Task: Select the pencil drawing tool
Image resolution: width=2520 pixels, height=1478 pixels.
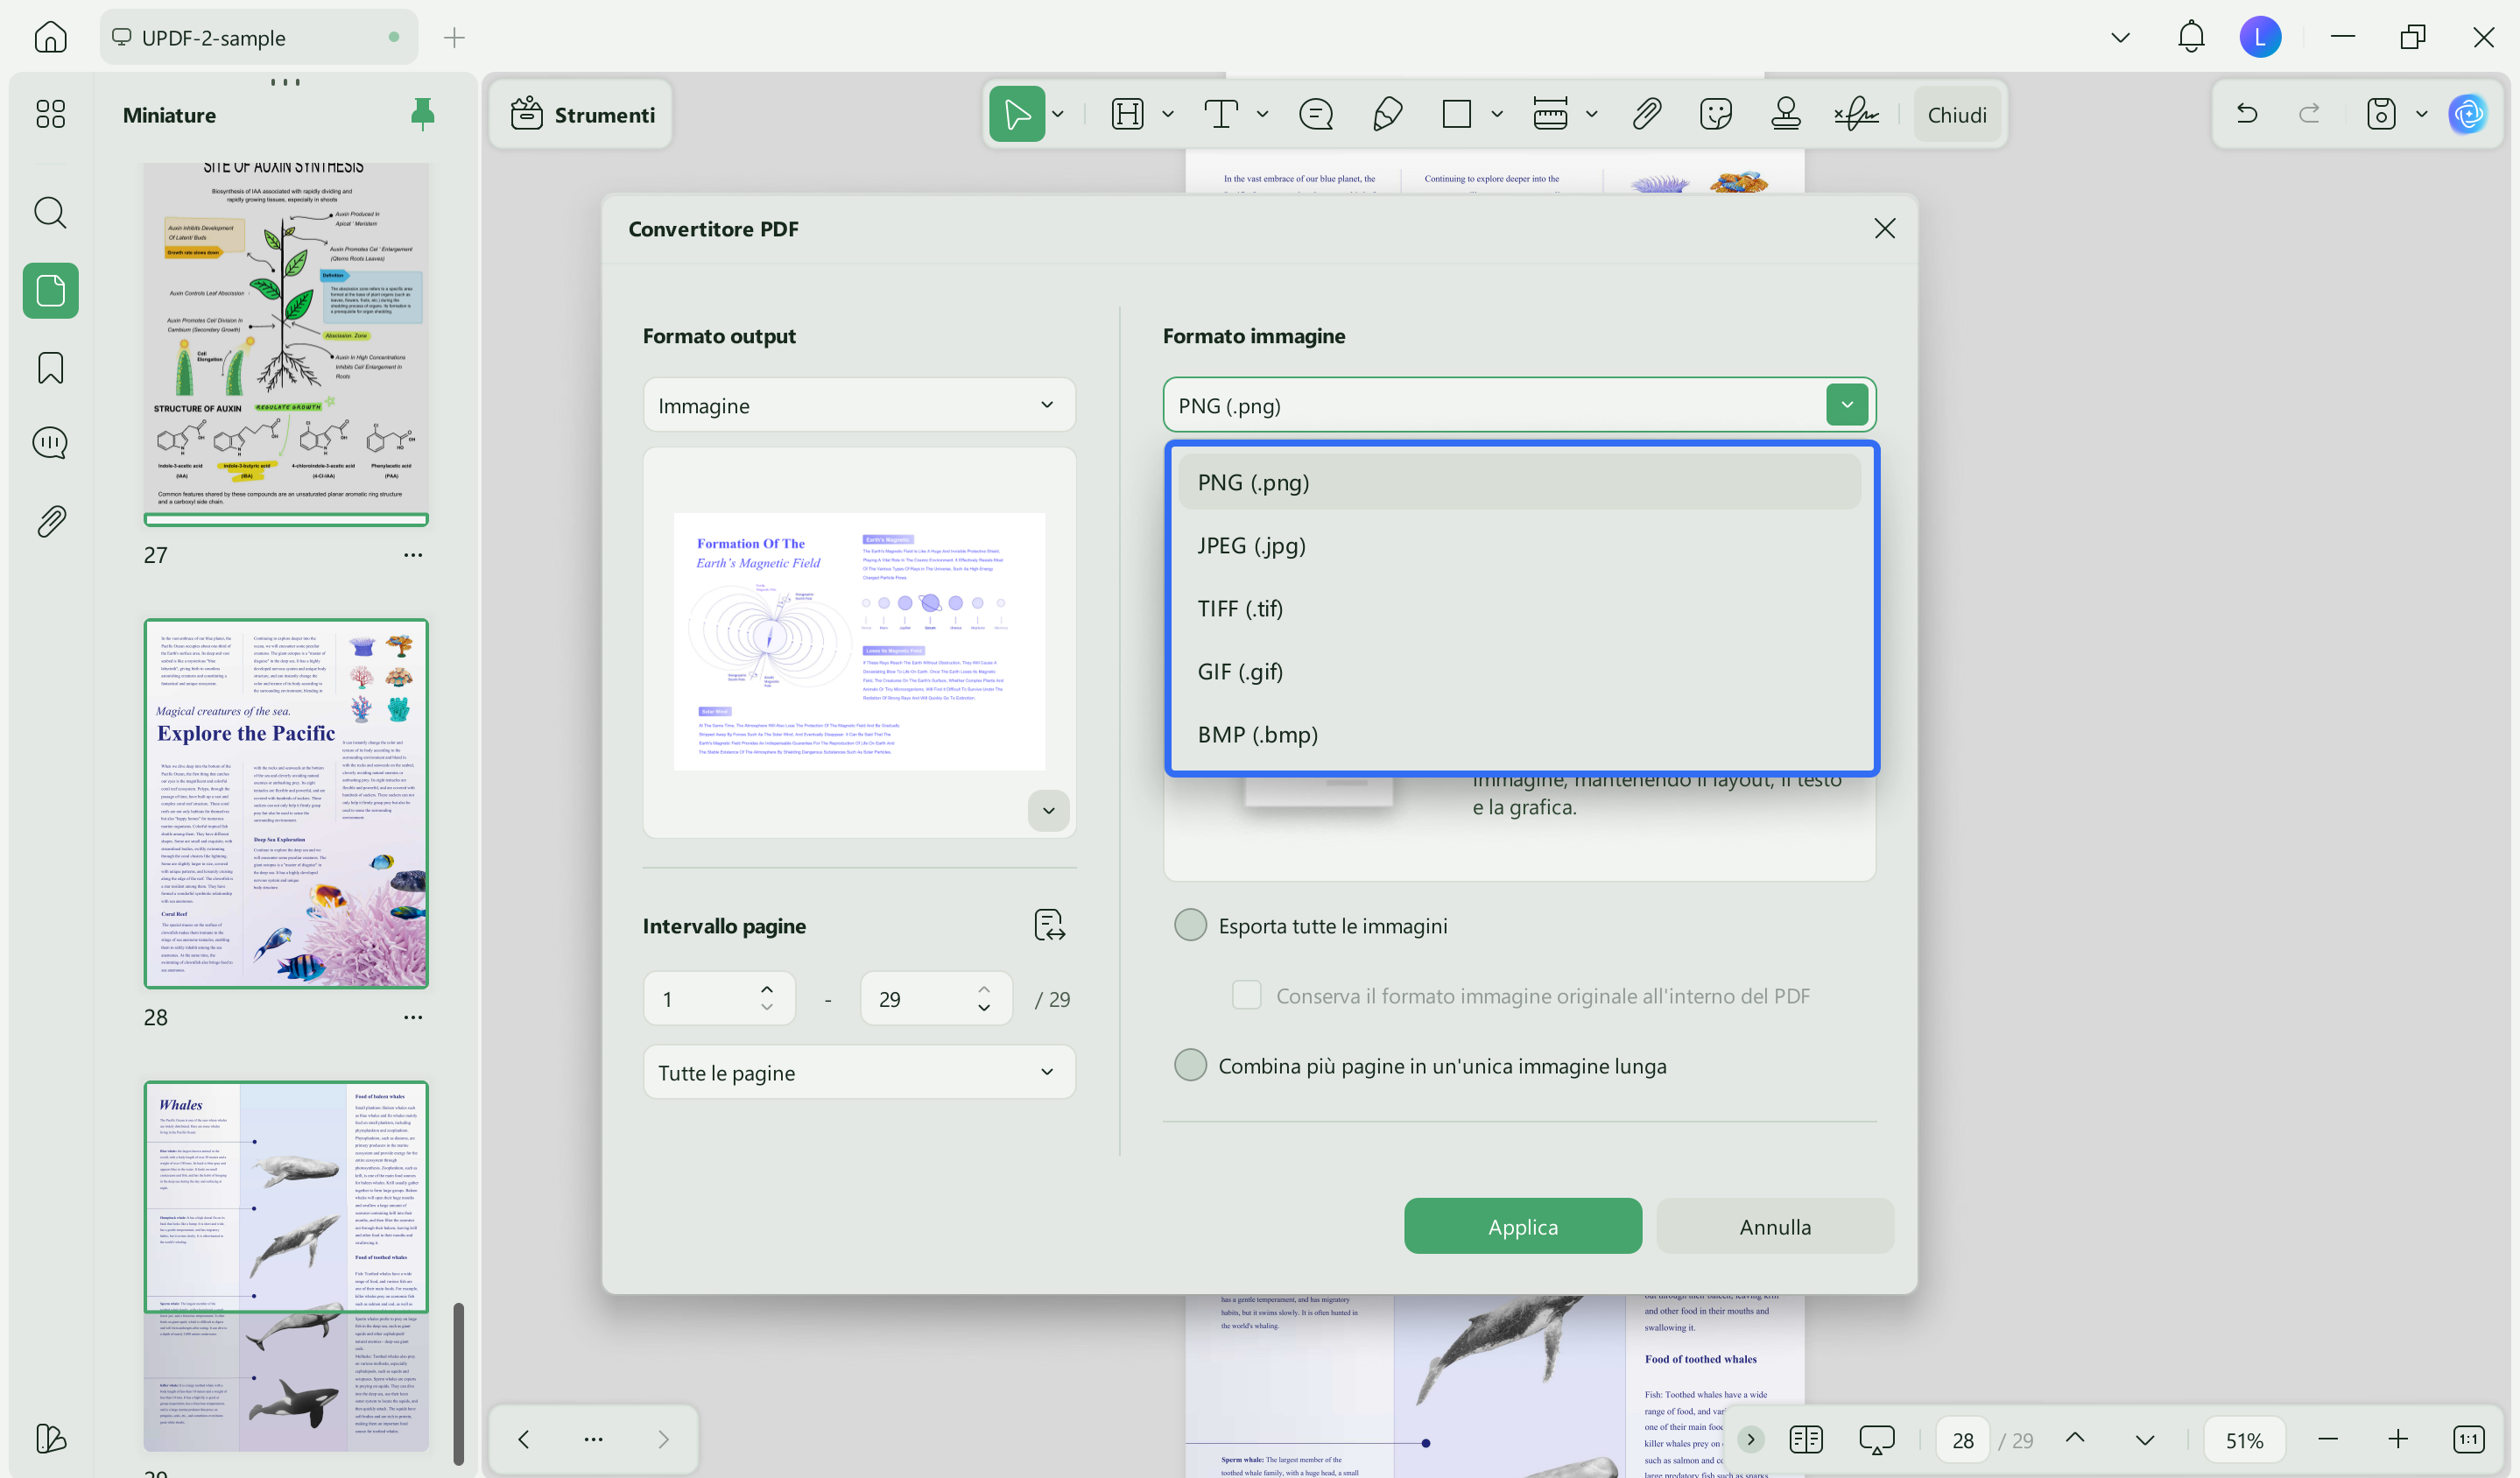Action: 1387,114
